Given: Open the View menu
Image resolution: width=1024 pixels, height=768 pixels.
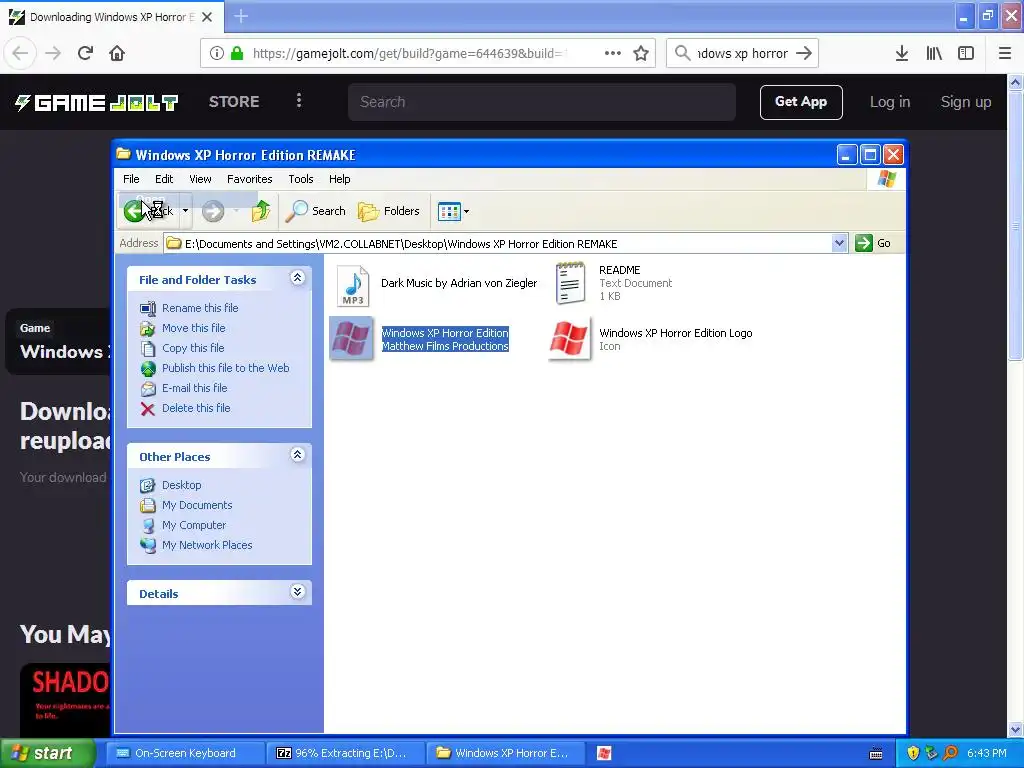Looking at the screenshot, I should (x=200, y=179).
